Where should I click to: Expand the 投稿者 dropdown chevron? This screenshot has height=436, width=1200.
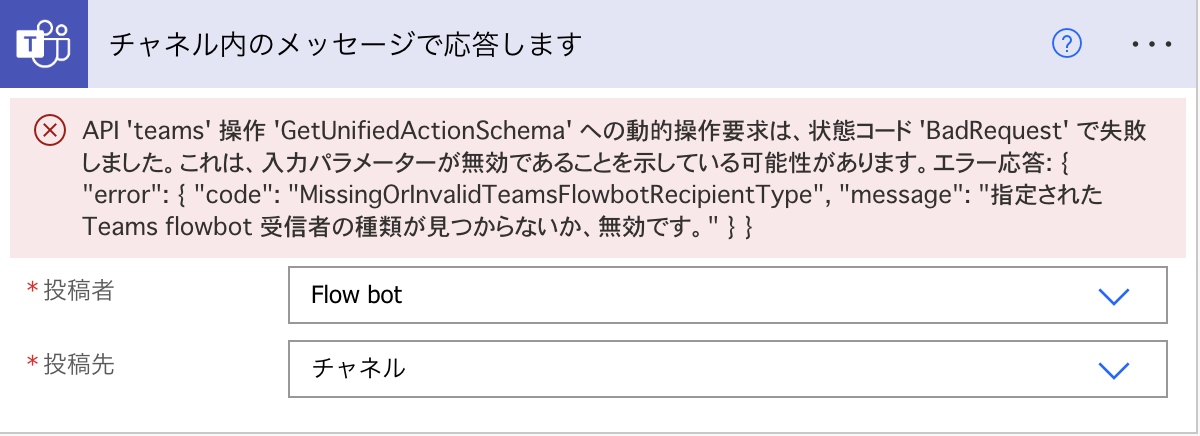click(x=1113, y=296)
